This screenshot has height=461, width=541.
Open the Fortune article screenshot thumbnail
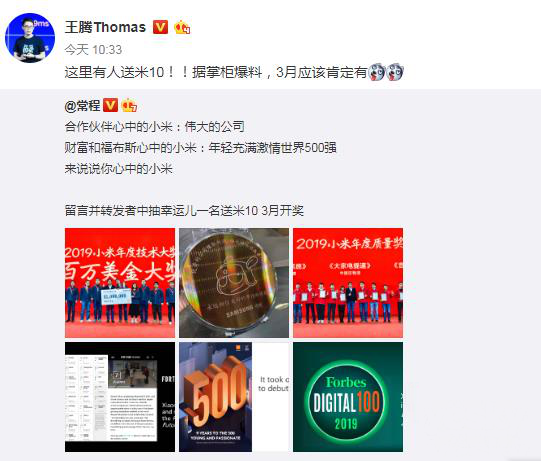[x=120, y=397]
